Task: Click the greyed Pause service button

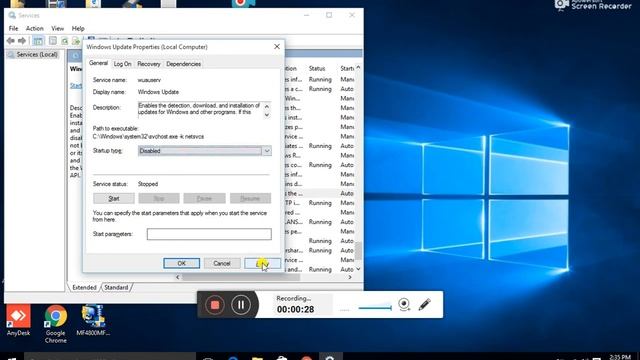Action: pyautogui.click(x=204, y=198)
